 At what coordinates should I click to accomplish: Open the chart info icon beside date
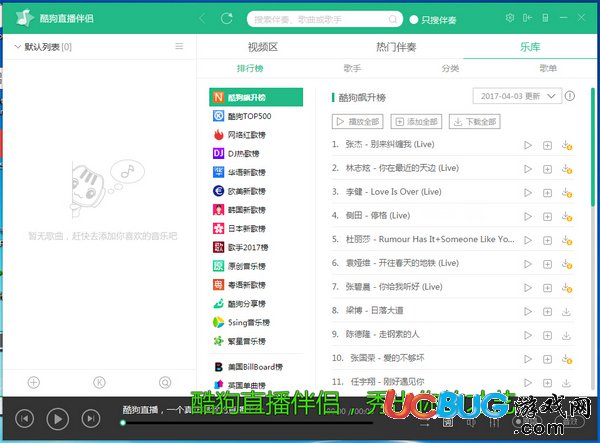click(x=570, y=96)
